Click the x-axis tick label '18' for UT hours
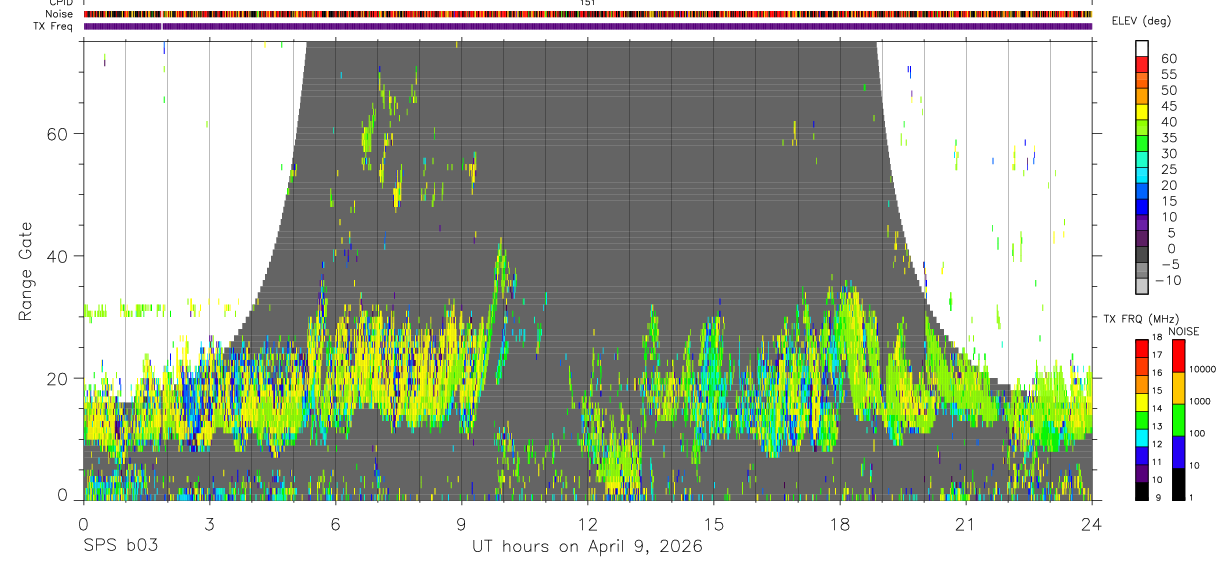 click(x=840, y=524)
